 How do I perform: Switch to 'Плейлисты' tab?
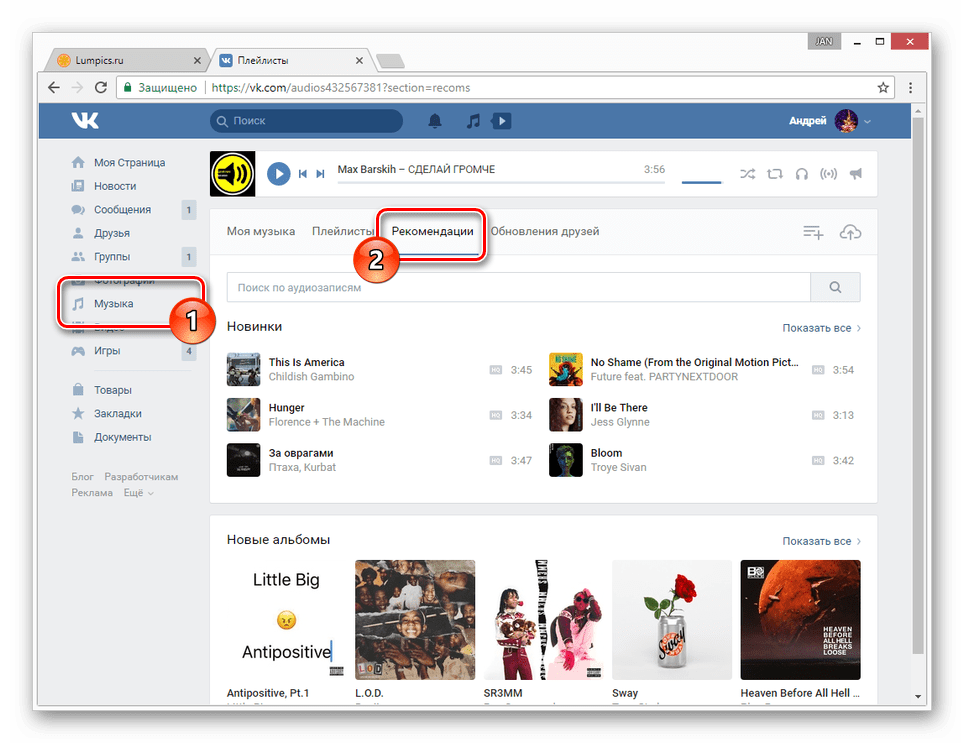click(x=342, y=232)
